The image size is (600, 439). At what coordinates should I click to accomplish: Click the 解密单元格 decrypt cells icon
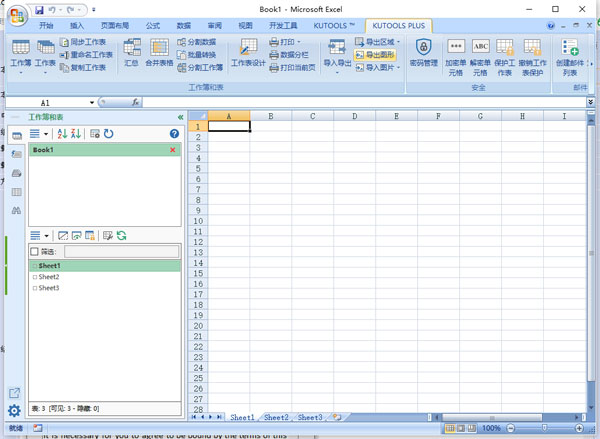click(481, 53)
